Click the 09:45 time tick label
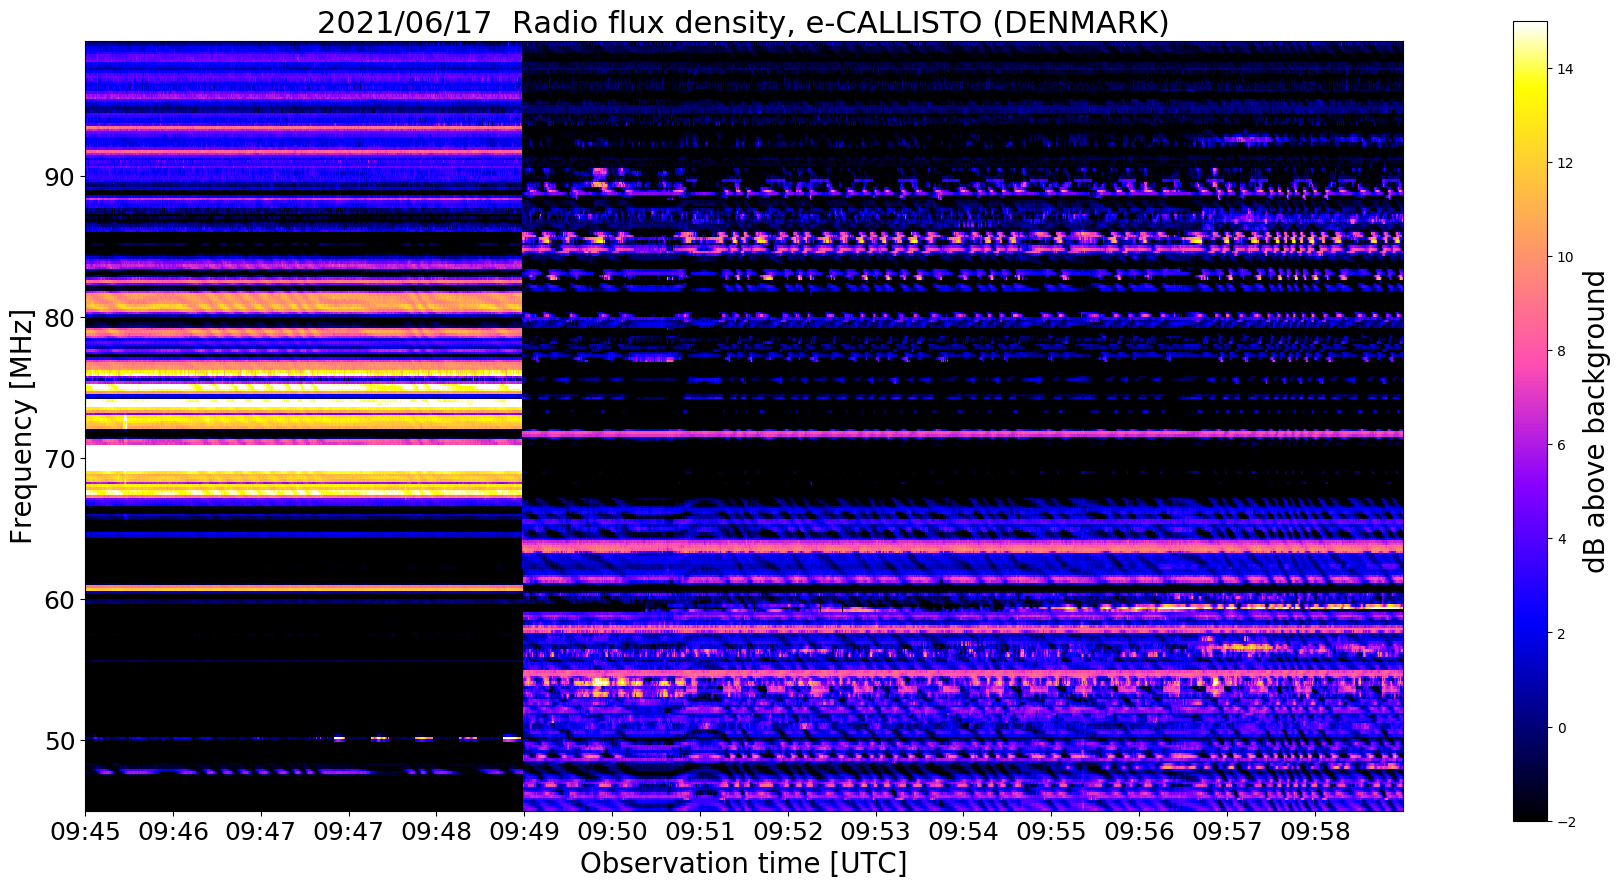This screenshot has height=888, width=1620. pos(85,832)
